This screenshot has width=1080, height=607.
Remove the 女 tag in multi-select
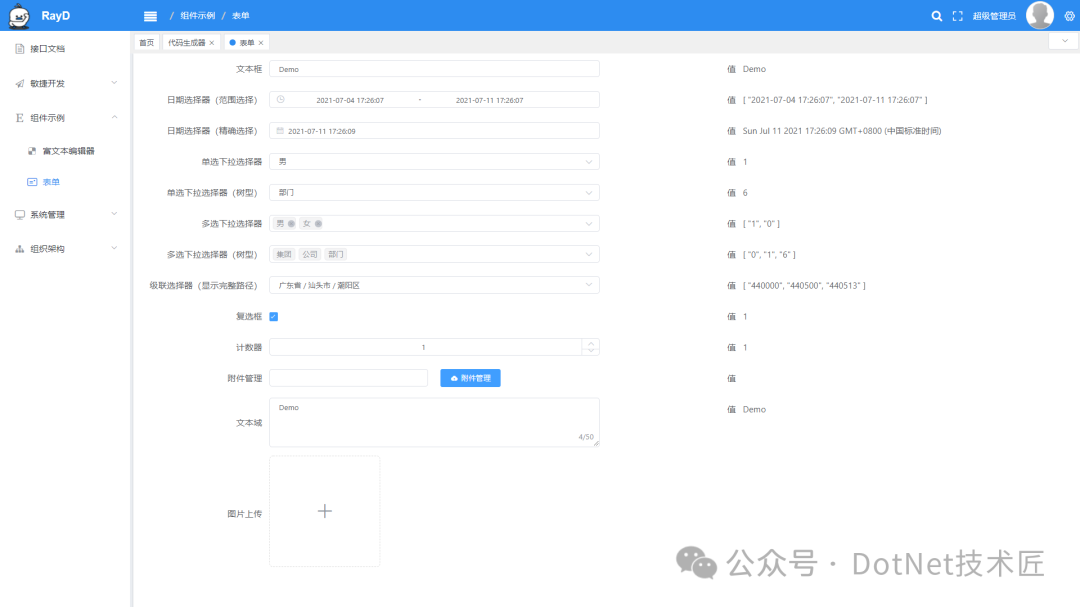pyautogui.click(x=318, y=223)
